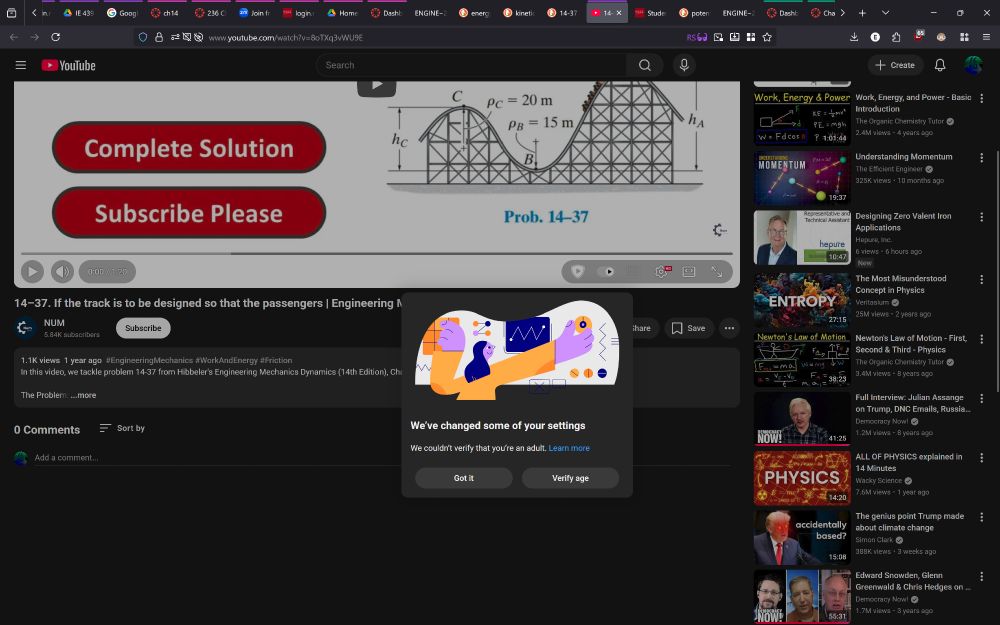Toggle autoplay in the player controls
1000x625 pixels.
click(x=608, y=271)
